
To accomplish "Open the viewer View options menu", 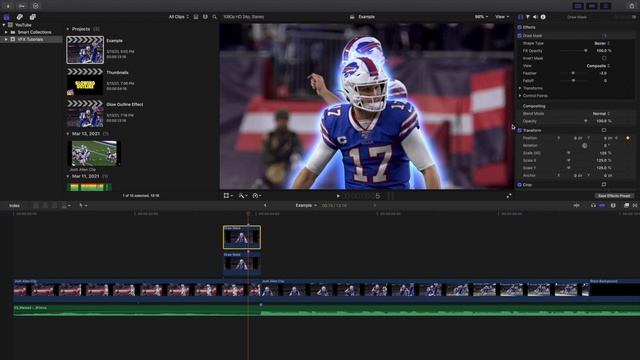I will tap(502, 17).
